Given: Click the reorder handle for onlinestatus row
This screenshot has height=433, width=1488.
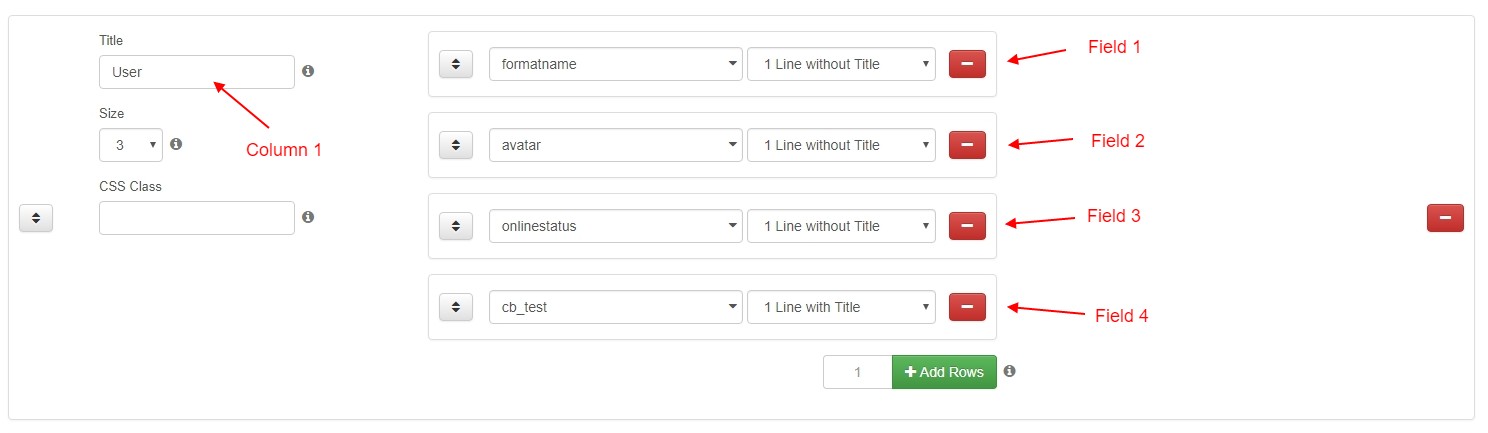Looking at the screenshot, I should [455, 226].
